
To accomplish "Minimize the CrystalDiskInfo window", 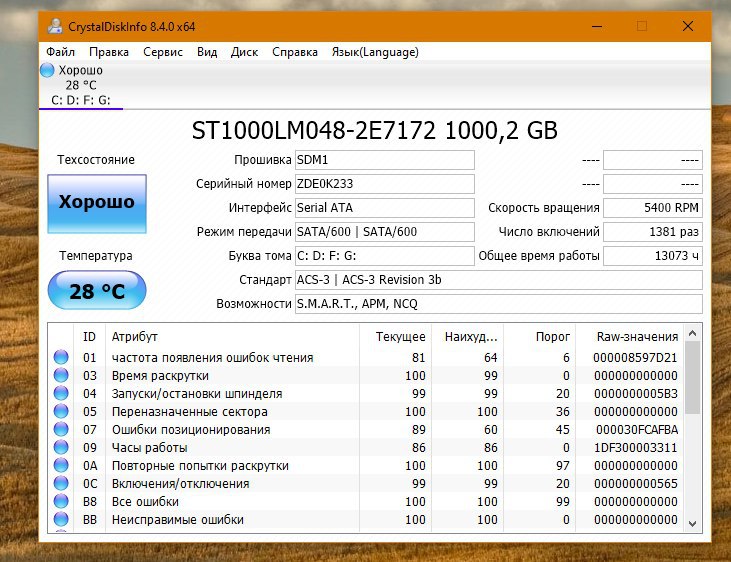I will pyautogui.click(x=597, y=27).
